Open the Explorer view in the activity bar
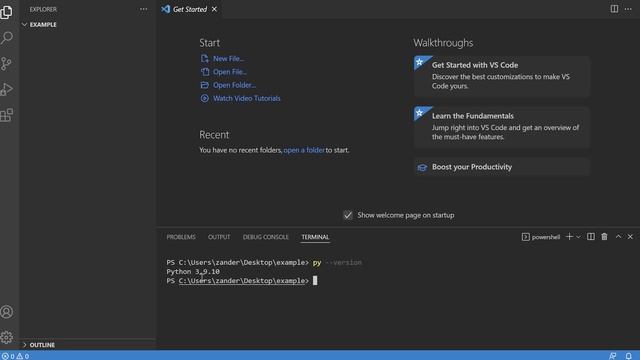The width and height of the screenshot is (640, 360). click(7, 12)
